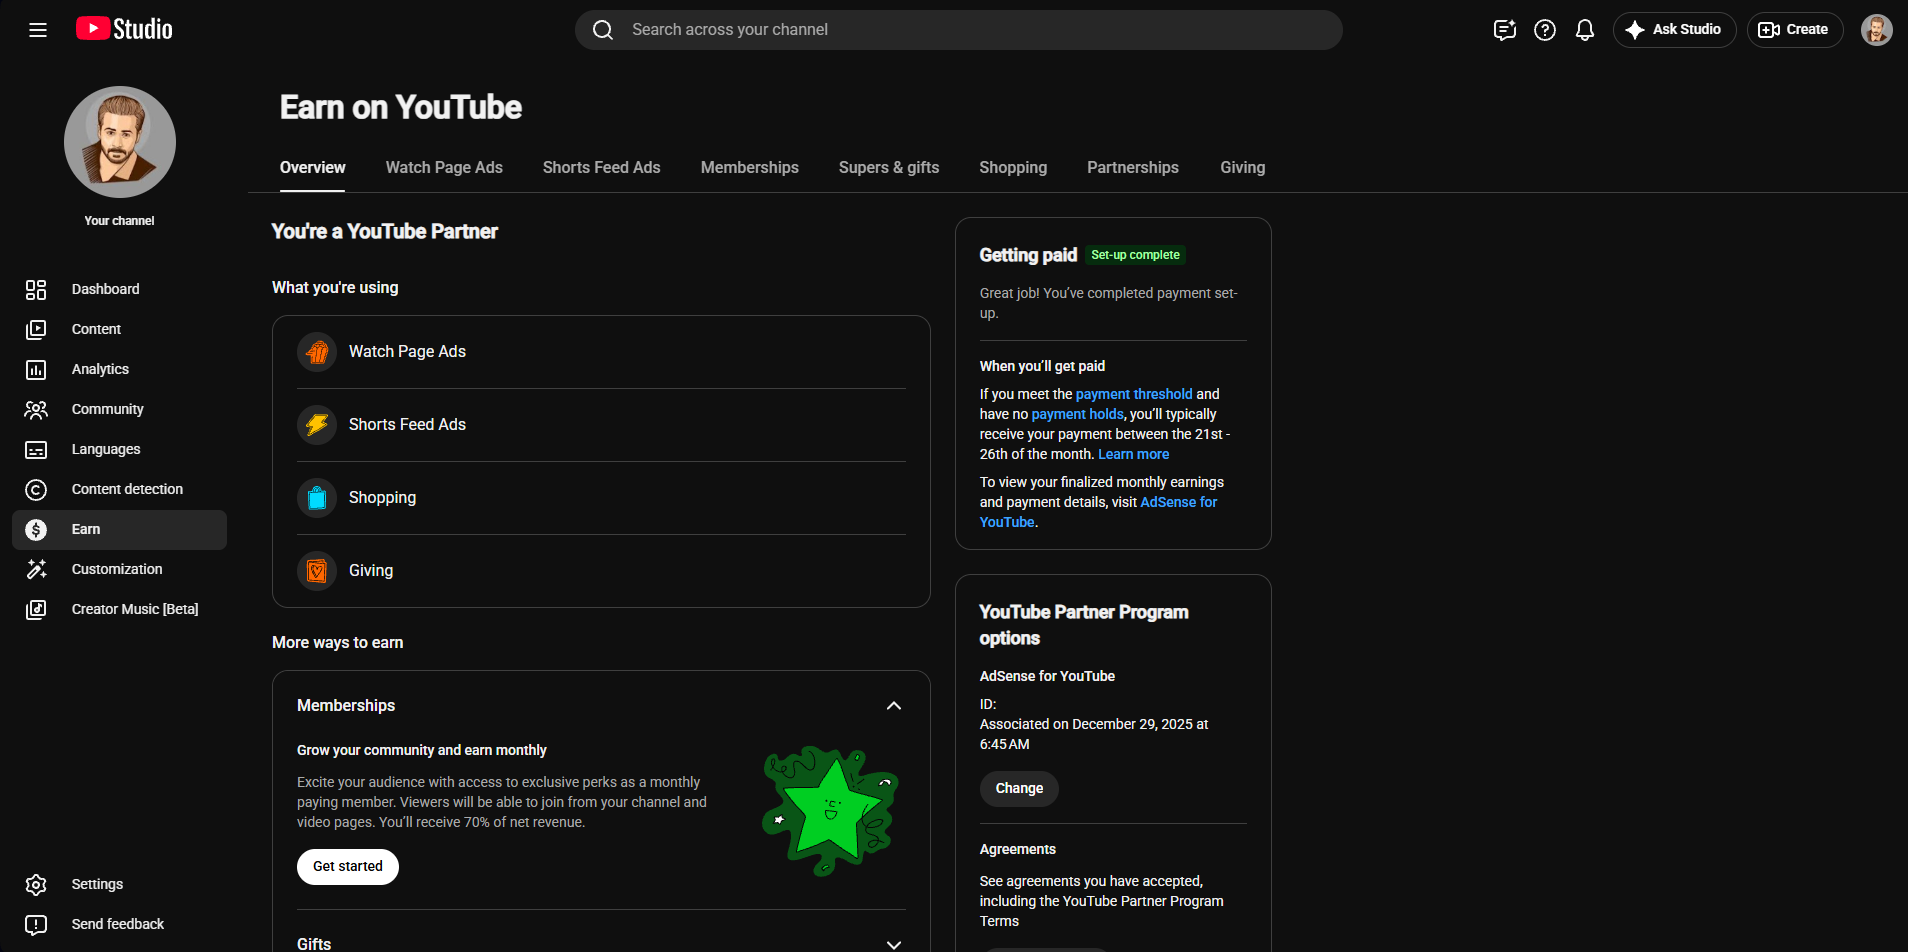
Task: Click the Analytics chart icon
Action: (x=36, y=369)
